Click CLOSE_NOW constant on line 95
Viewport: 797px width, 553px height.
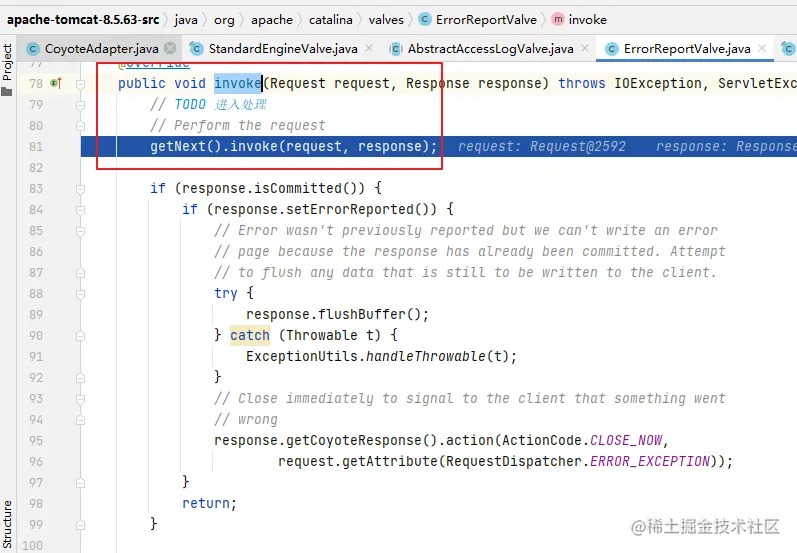(x=626, y=440)
